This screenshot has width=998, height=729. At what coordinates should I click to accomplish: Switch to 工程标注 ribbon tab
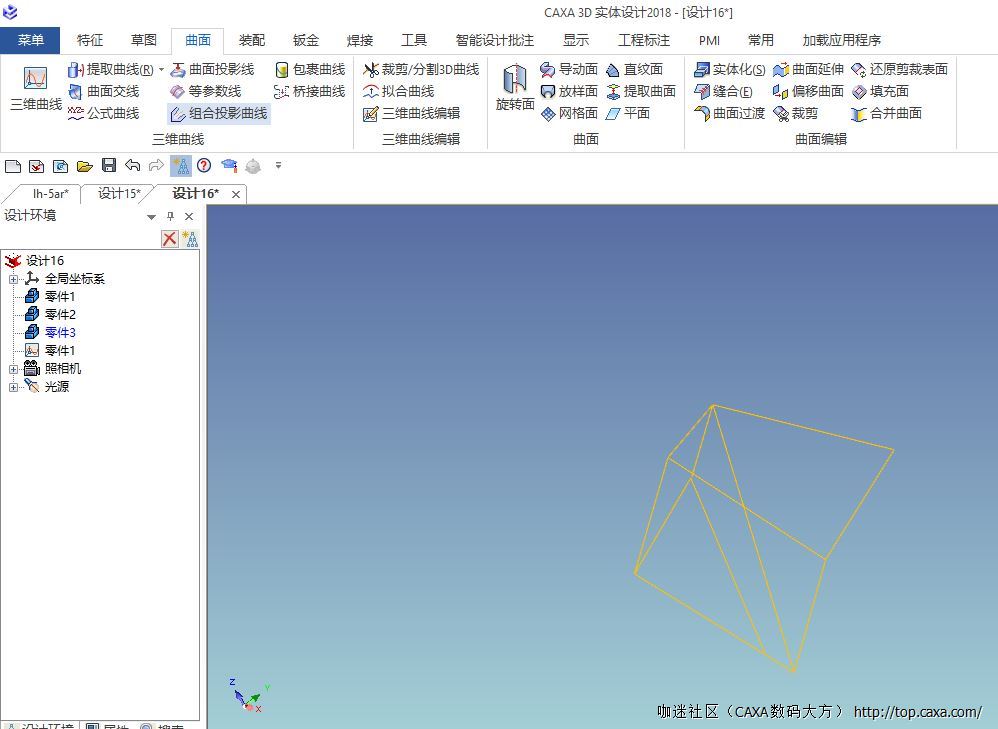644,40
